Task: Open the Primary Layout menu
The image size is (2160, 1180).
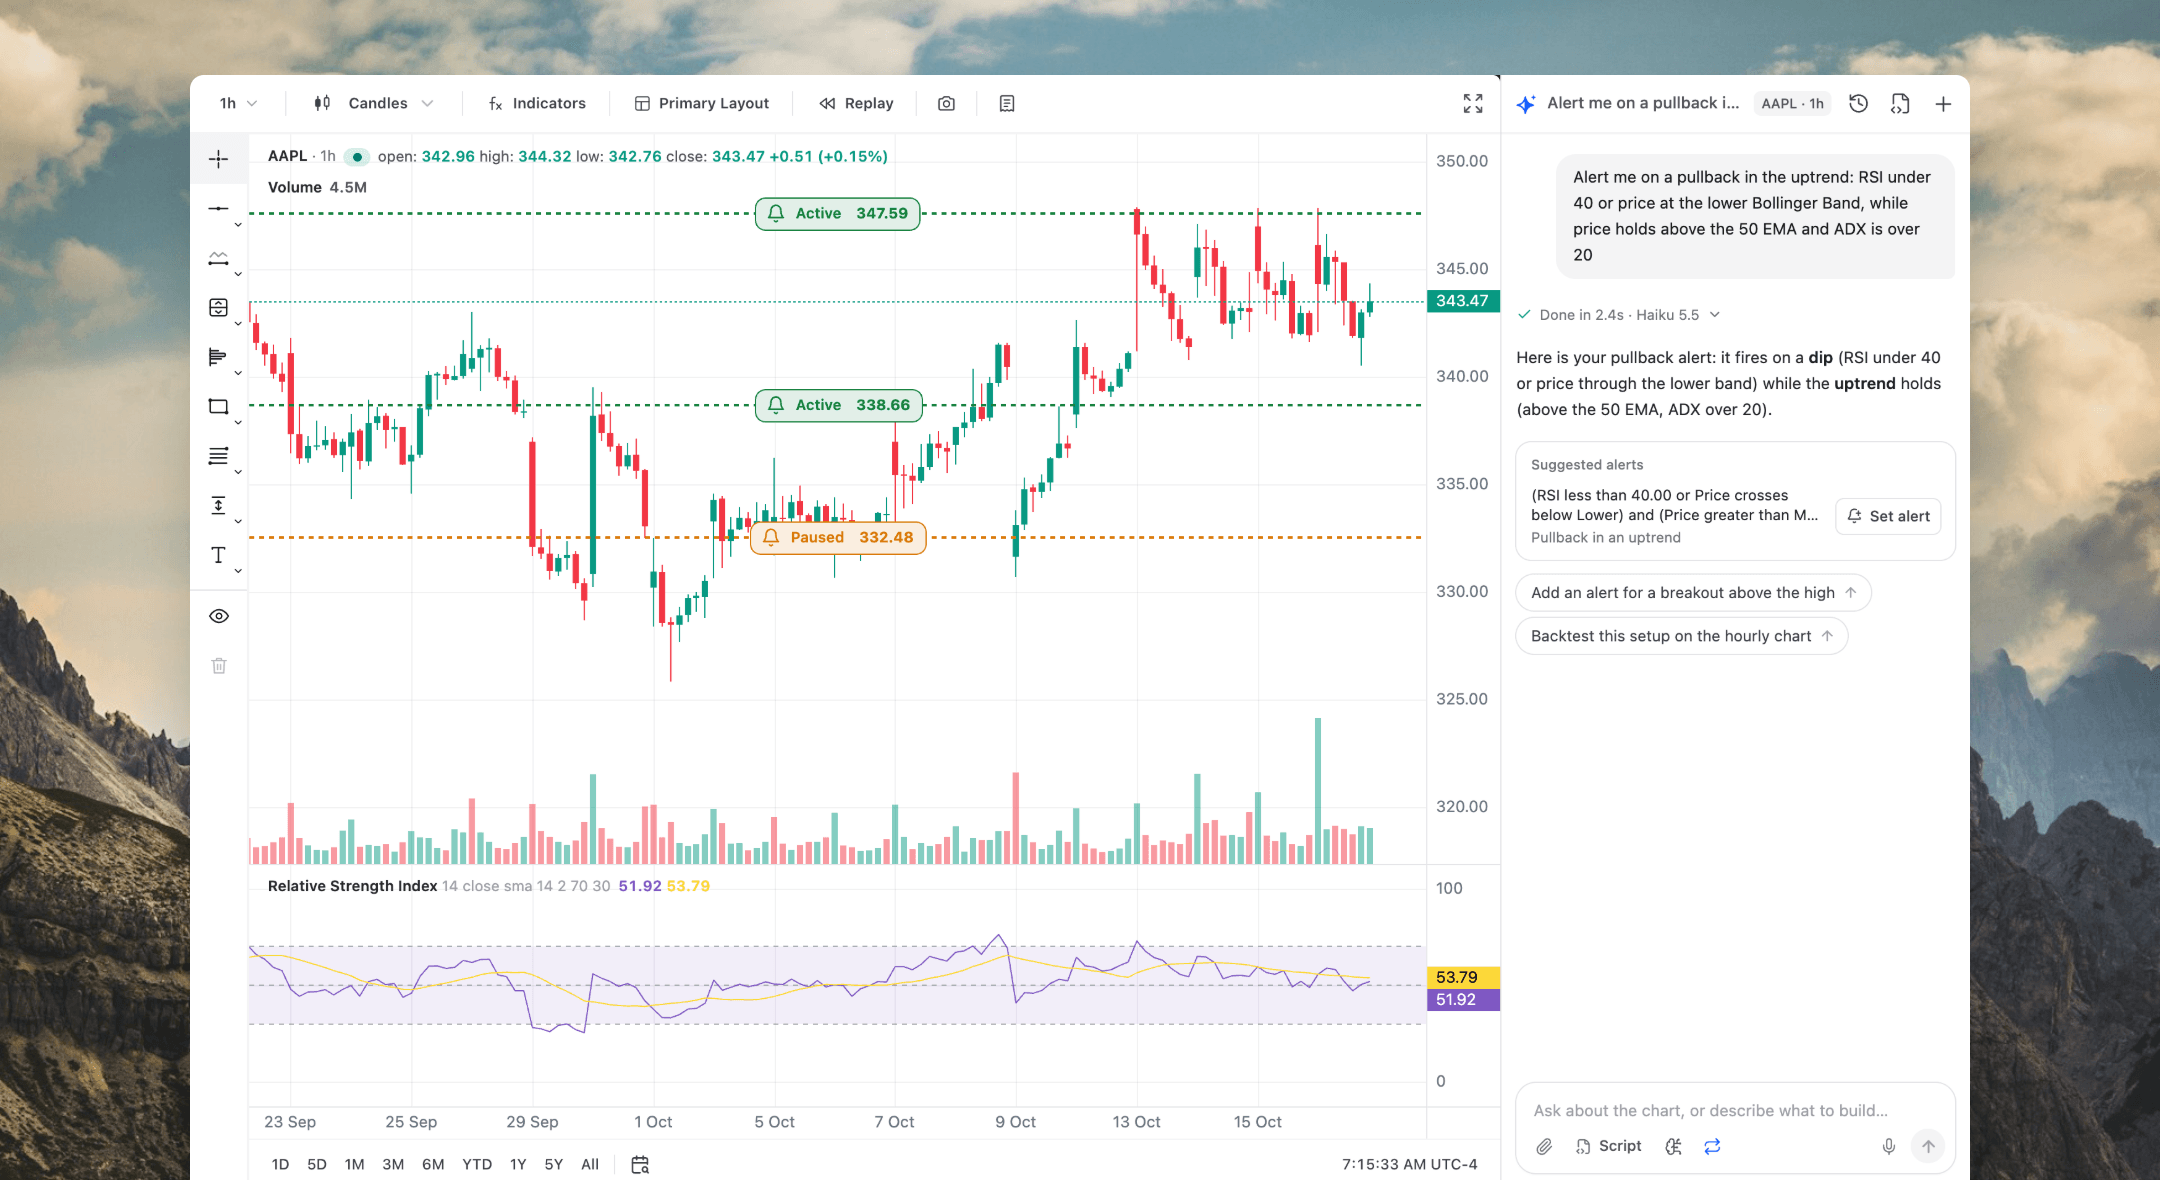Action: pyautogui.click(x=702, y=103)
